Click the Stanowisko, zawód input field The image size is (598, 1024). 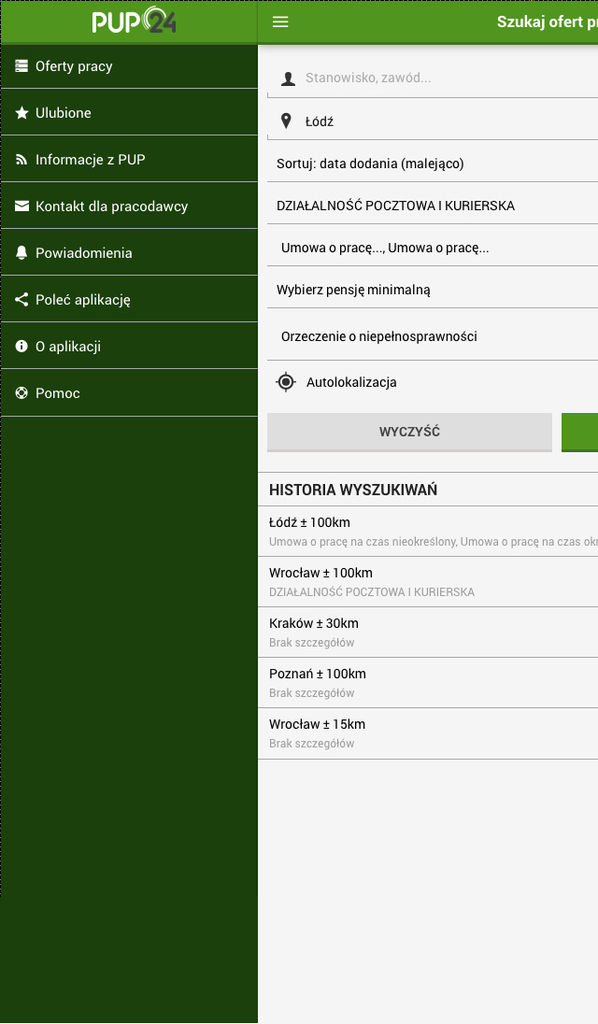432,78
